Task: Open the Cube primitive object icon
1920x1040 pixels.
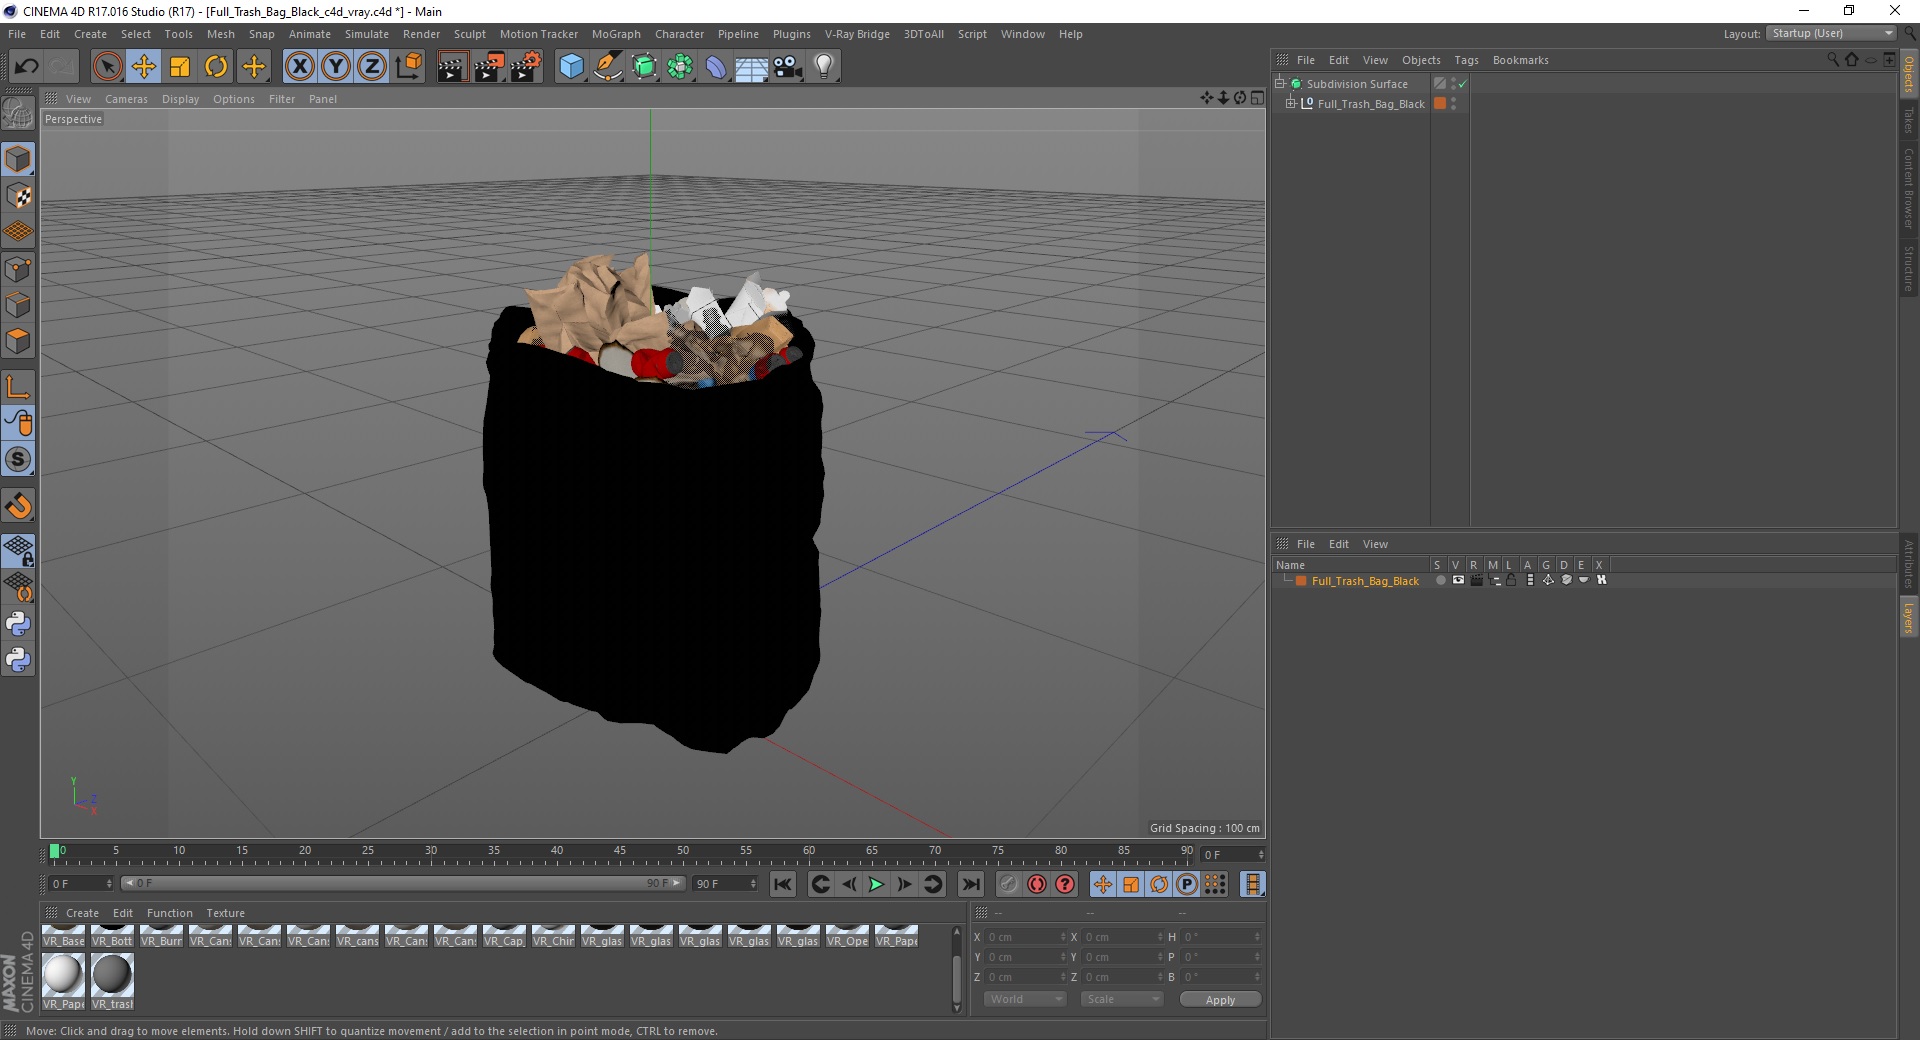Action: point(571,67)
